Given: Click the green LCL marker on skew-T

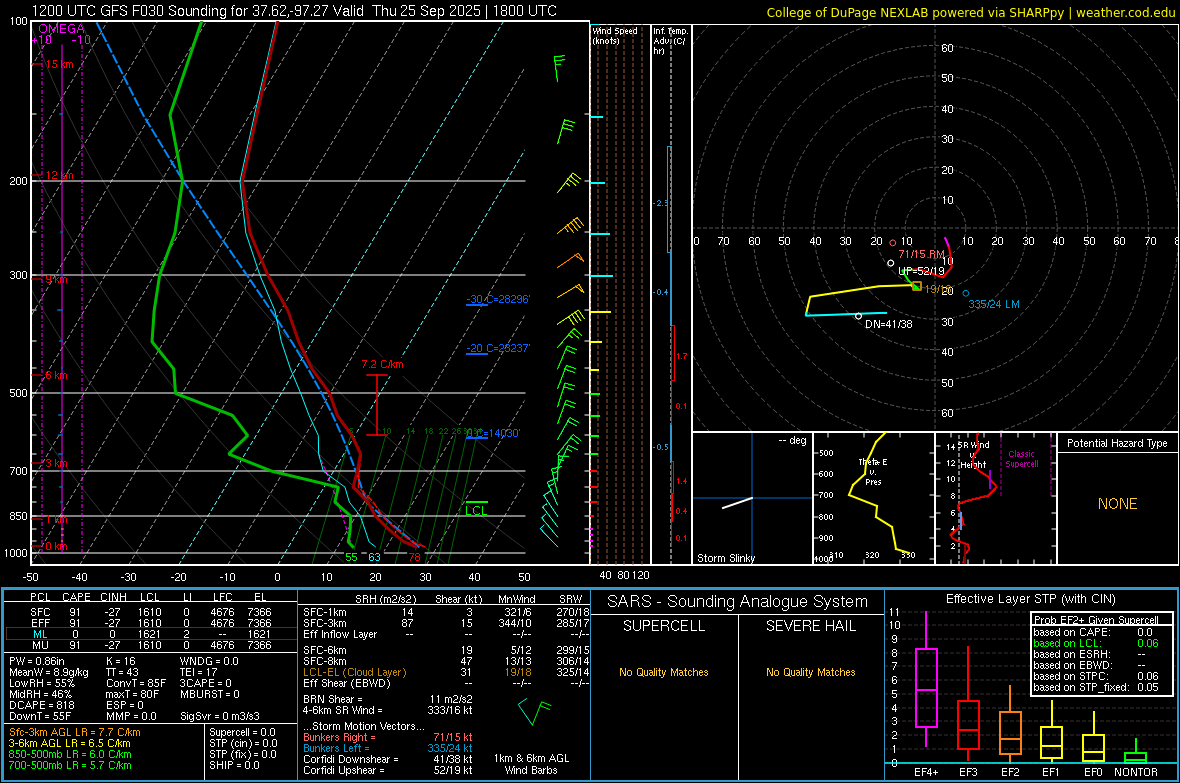Looking at the screenshot, I should (x=476, y=510).
